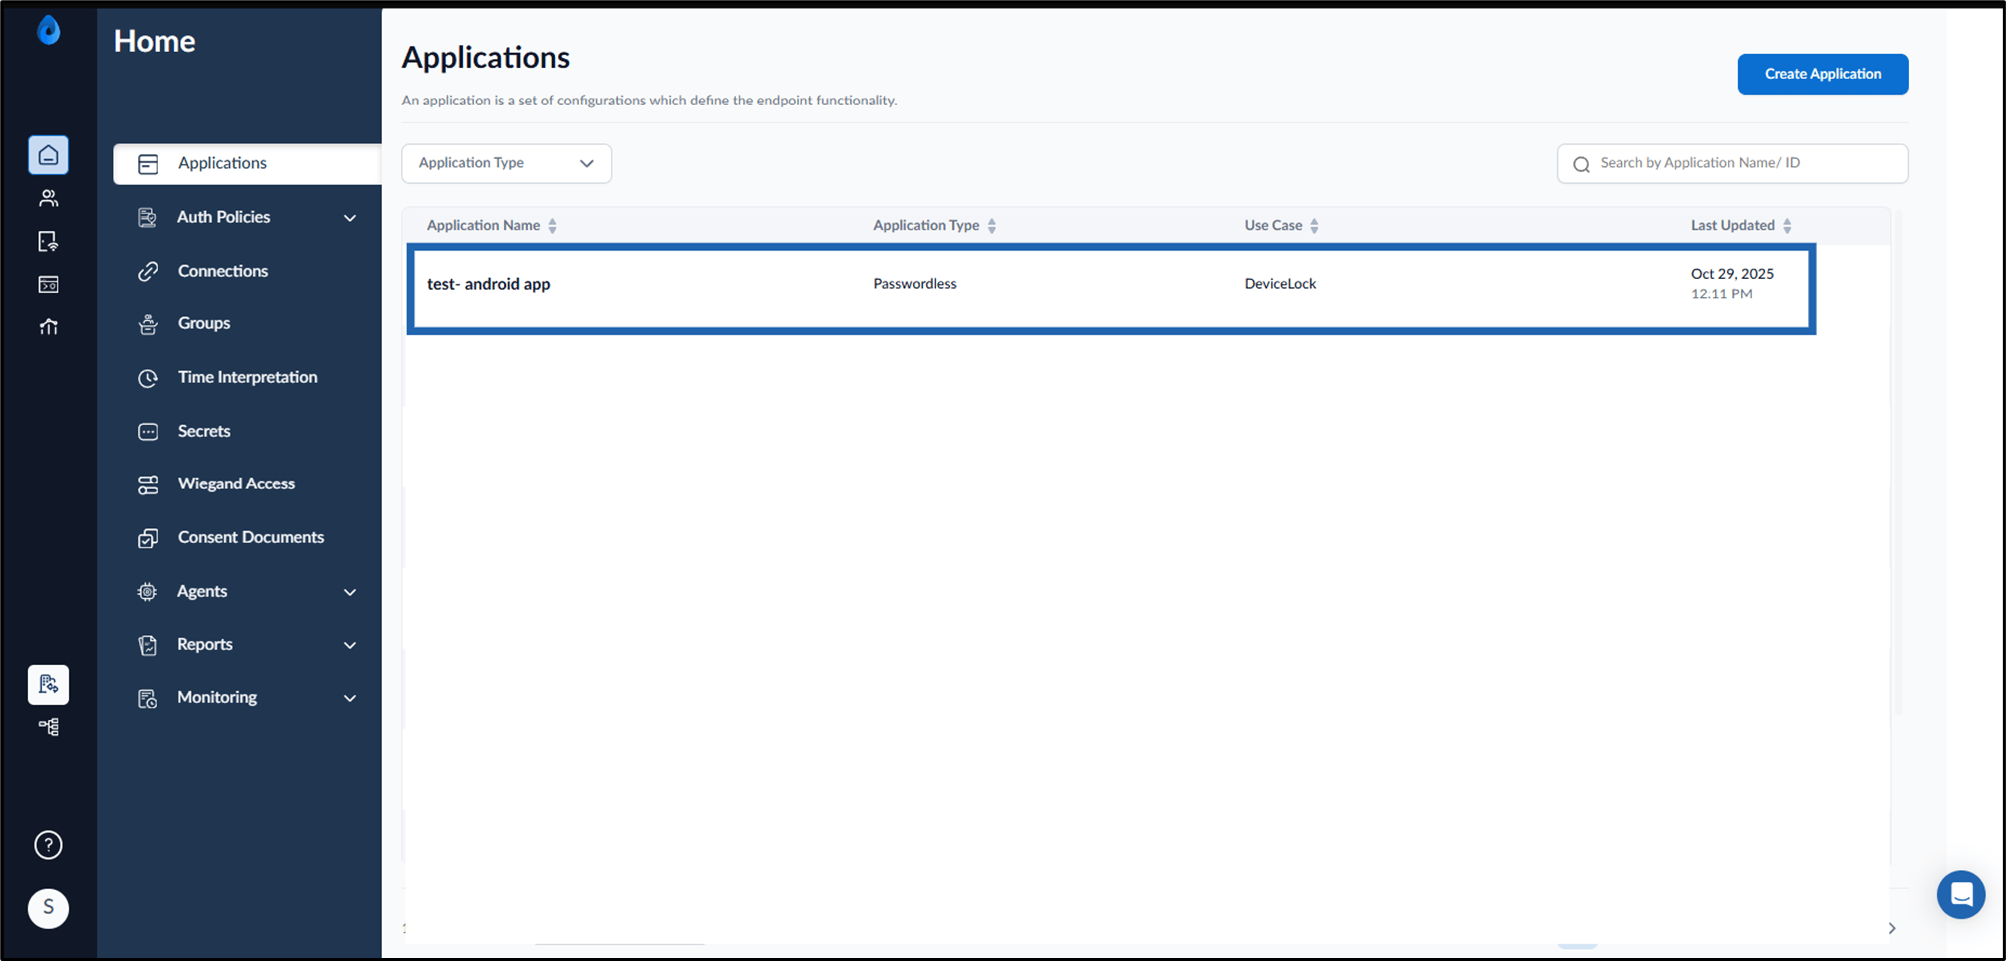The height and width of the screenshot is (961, 2006).
Task: Sort by Last Updated column arrows
Action: coord(1787,226)
